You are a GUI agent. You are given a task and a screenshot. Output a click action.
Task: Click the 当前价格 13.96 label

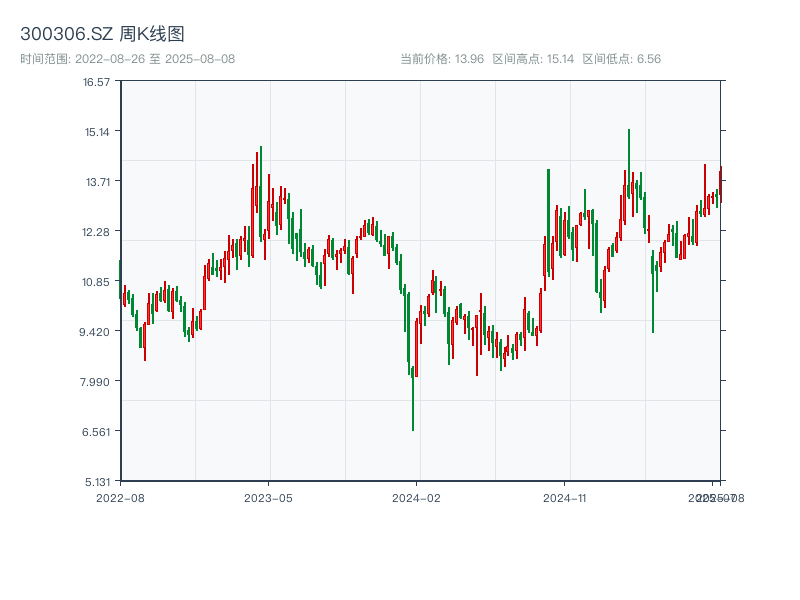(x=441, y=59)
